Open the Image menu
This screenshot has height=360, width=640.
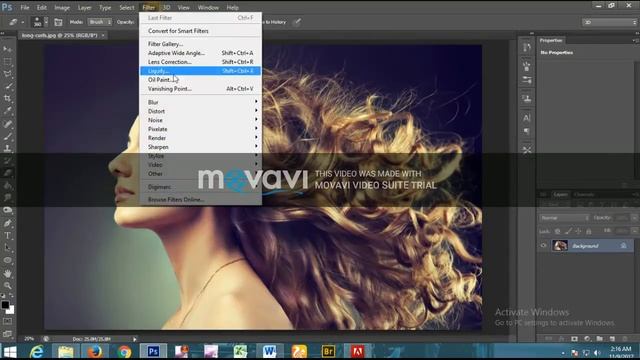pos(62,7)
